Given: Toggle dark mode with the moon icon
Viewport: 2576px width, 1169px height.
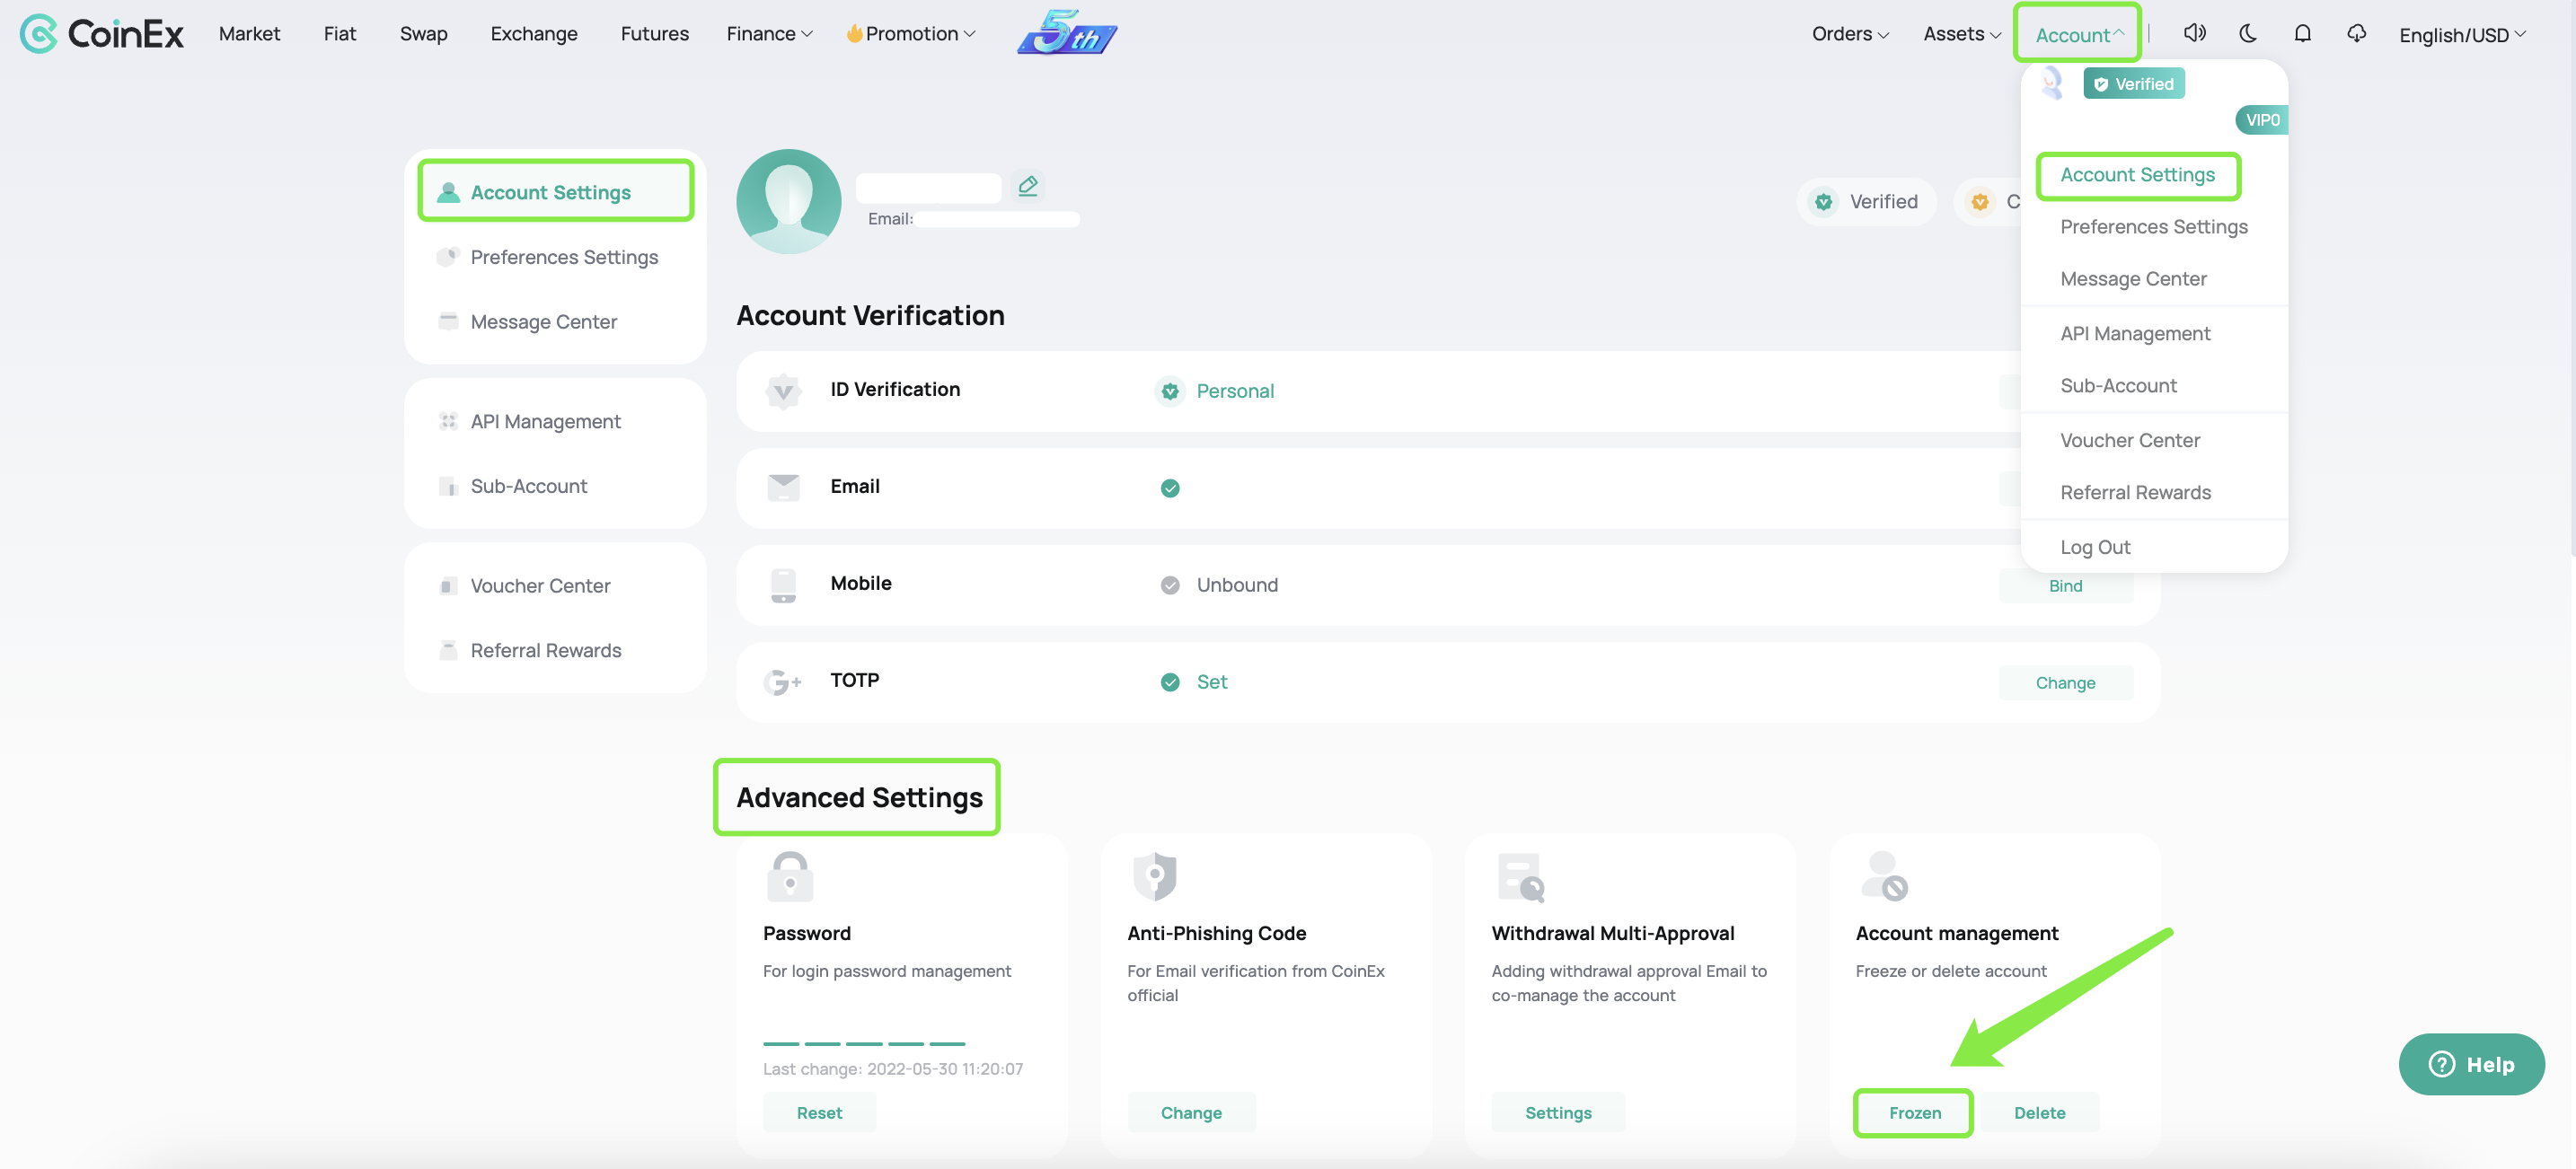Looking at the screenshot, I should tap(2248, 33).
